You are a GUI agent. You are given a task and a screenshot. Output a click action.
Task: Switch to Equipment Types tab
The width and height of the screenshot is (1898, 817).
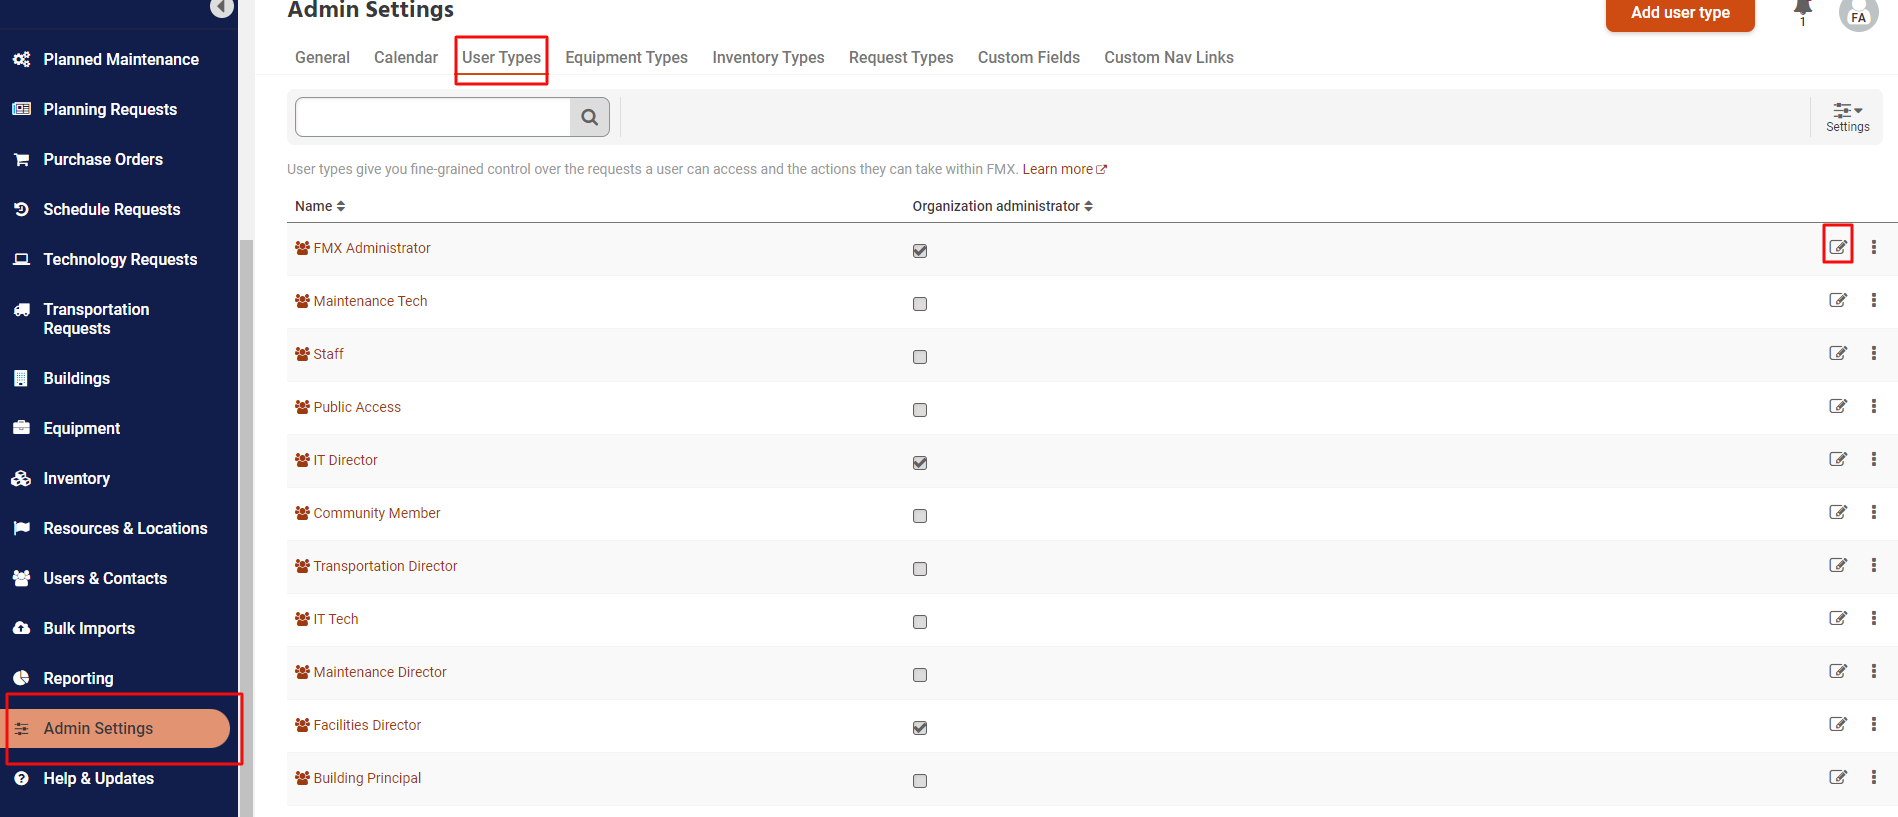click(x=626, y=58)
